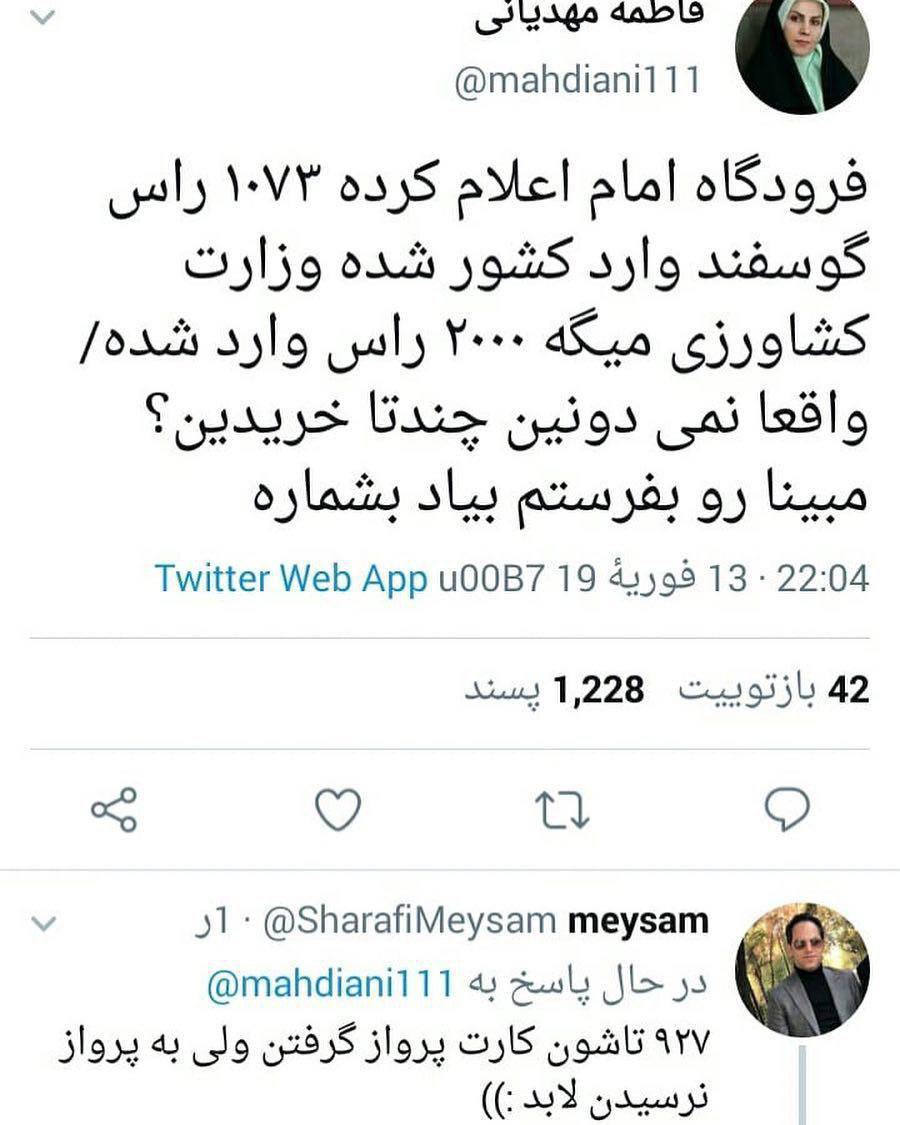Click the @mahdiani111 mention in reply

click(x=330, y=984)
